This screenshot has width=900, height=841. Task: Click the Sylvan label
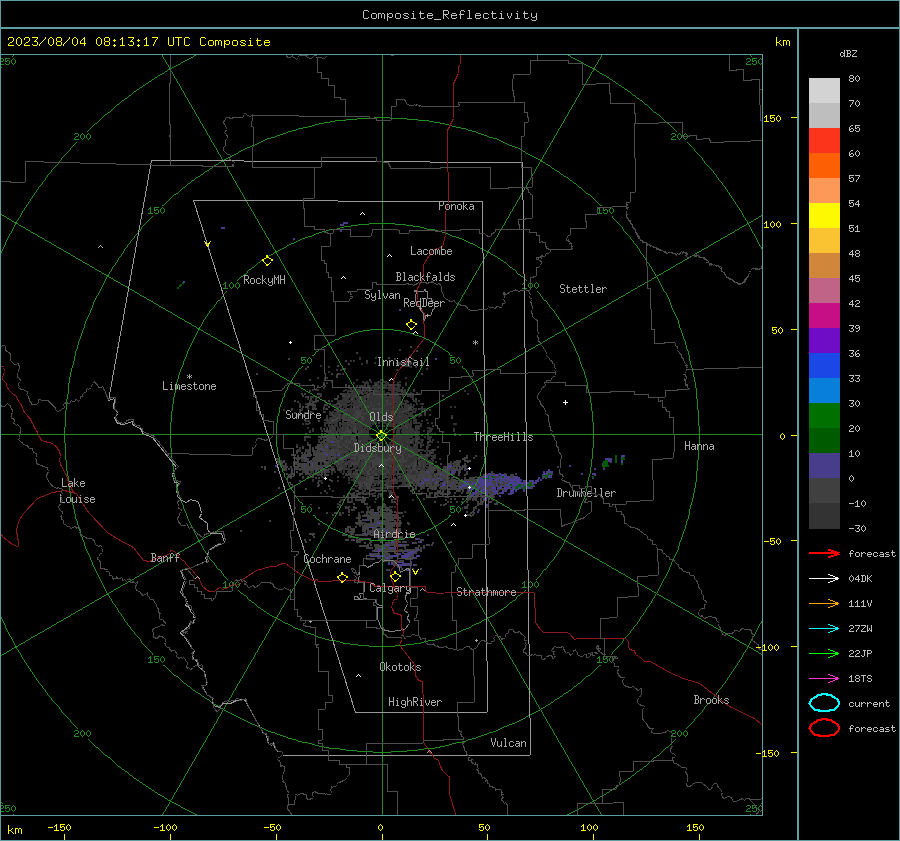point(382,295)
